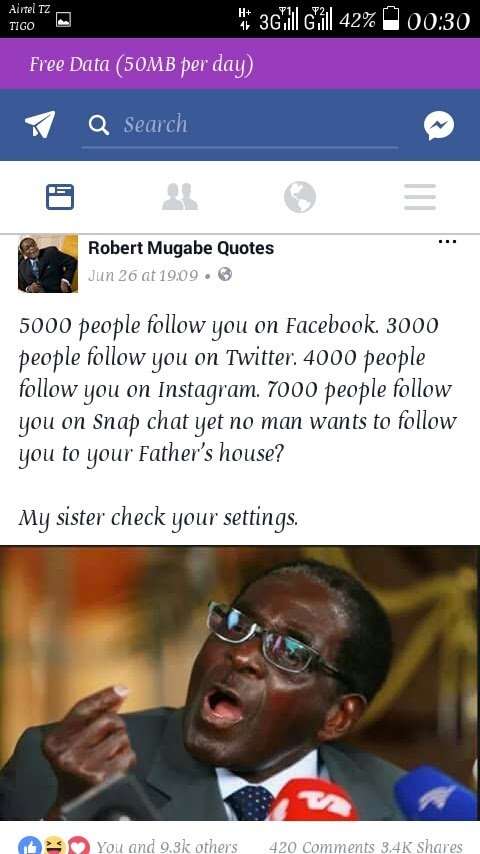Open the image notification status icon

pyautogui.click(x=64, y=20)
